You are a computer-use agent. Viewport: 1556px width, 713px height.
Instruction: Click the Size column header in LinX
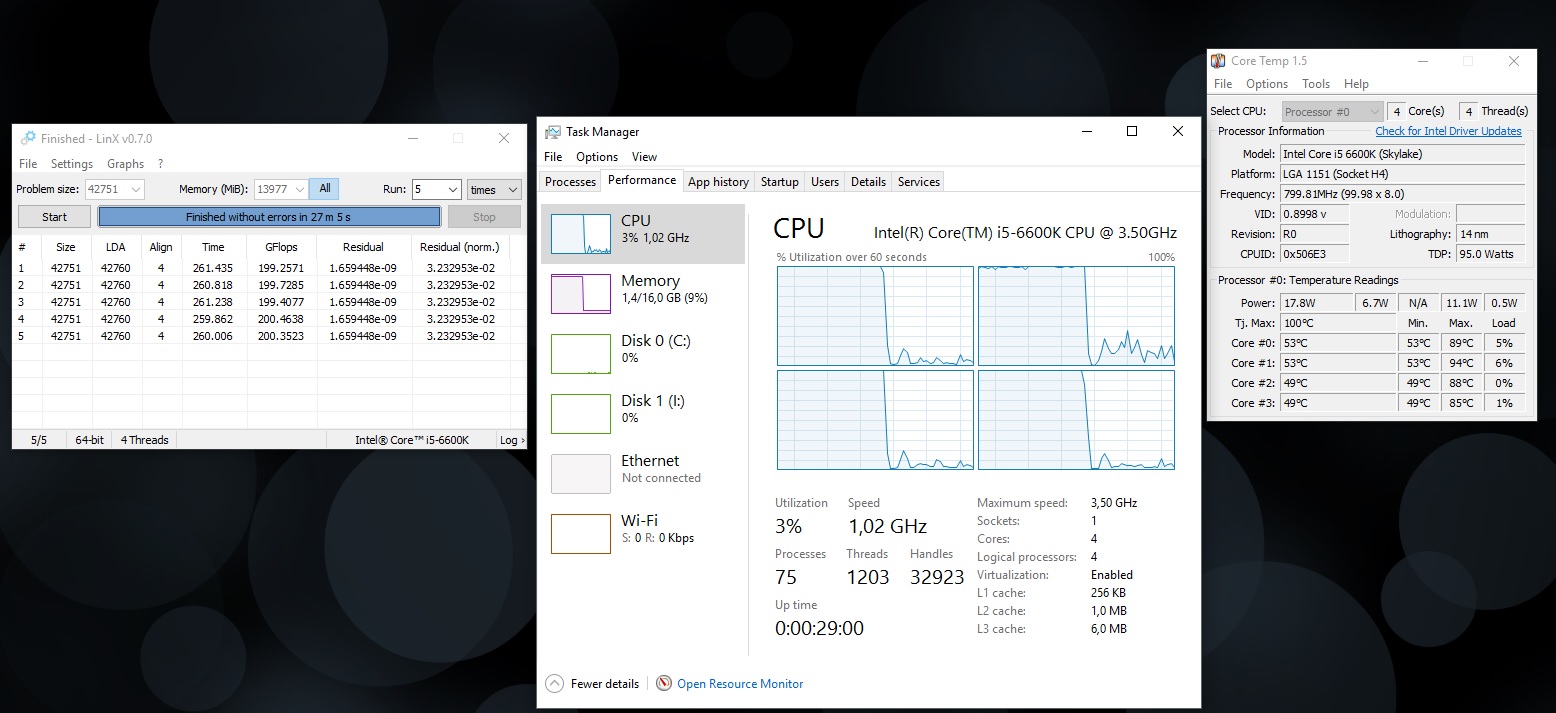pyautogui.click(x=65, y=247)
